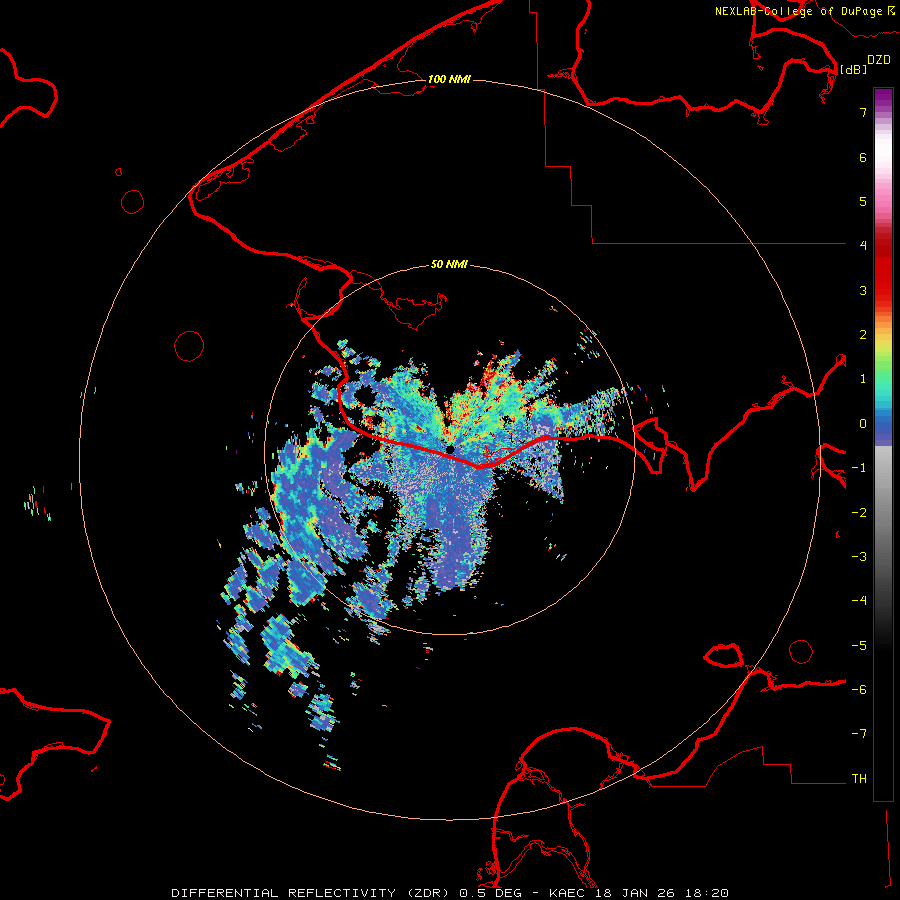Click the 6 value on the dB scale

863,157
